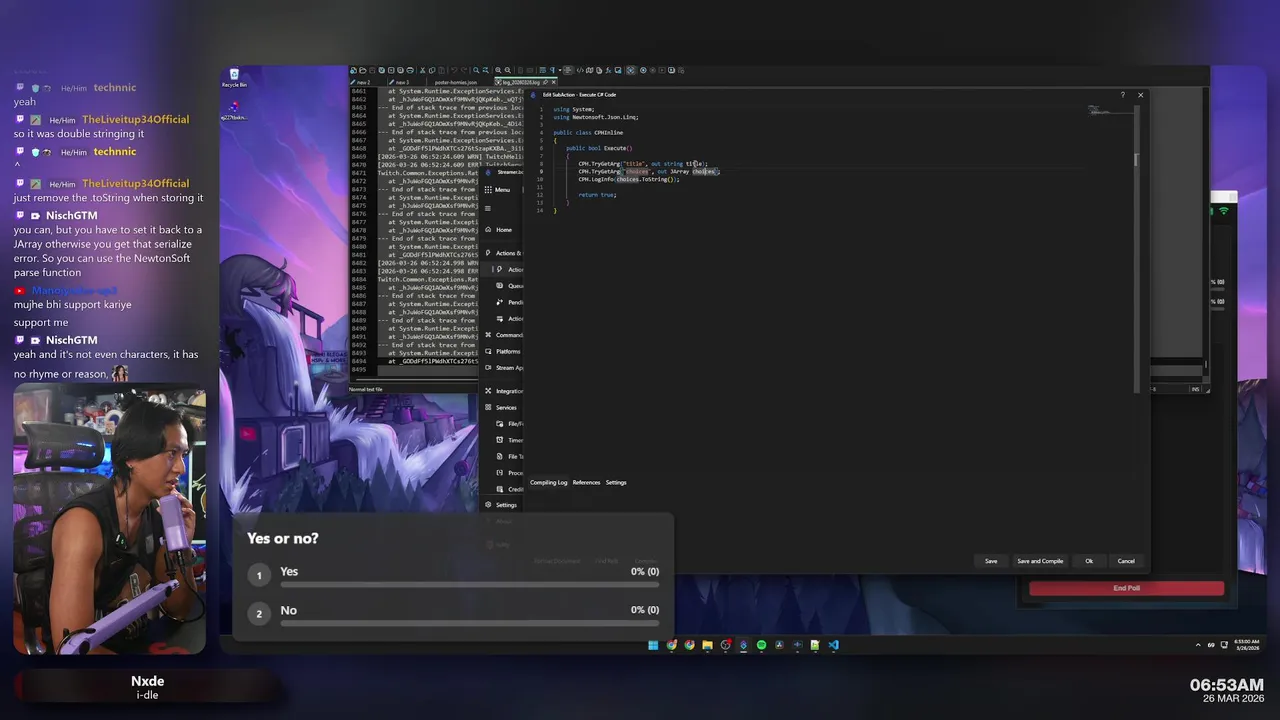Click the 'return true;' code line
The image size is (1280, 720).
tap(597, 195)
